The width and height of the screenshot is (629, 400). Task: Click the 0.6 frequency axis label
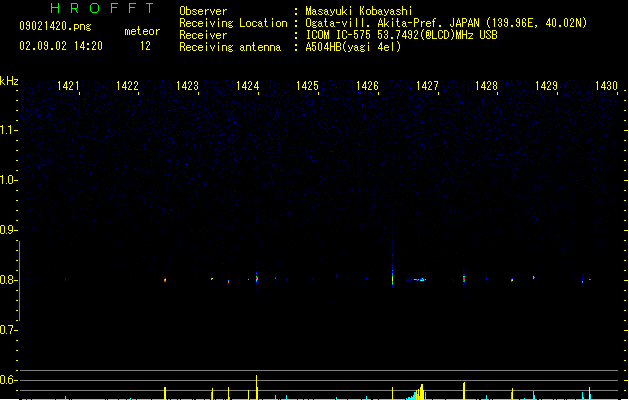point(8,380)
